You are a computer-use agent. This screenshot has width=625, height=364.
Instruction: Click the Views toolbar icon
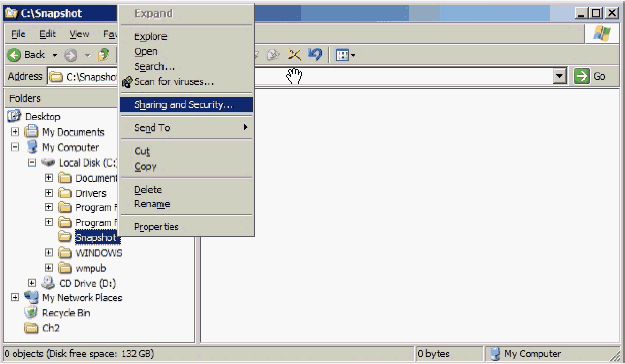click(x=342, y=55)
